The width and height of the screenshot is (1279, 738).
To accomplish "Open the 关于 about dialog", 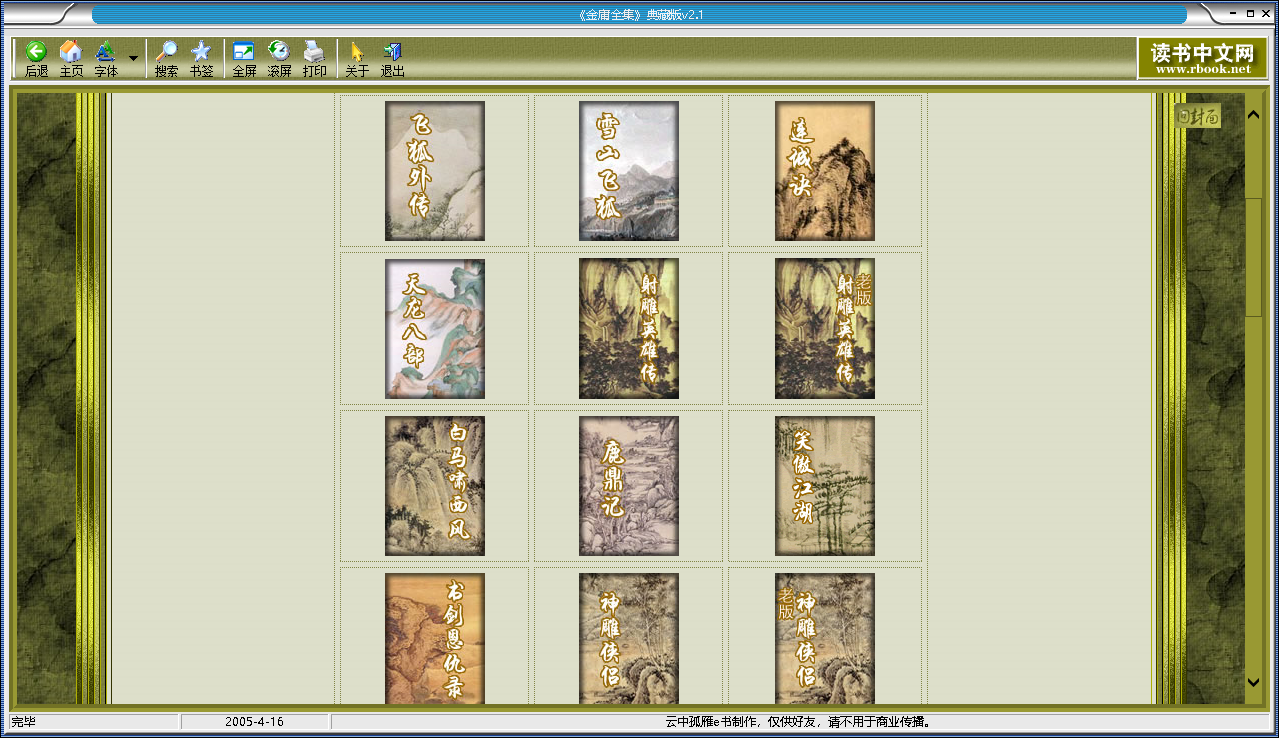I will tap(357, 59).
